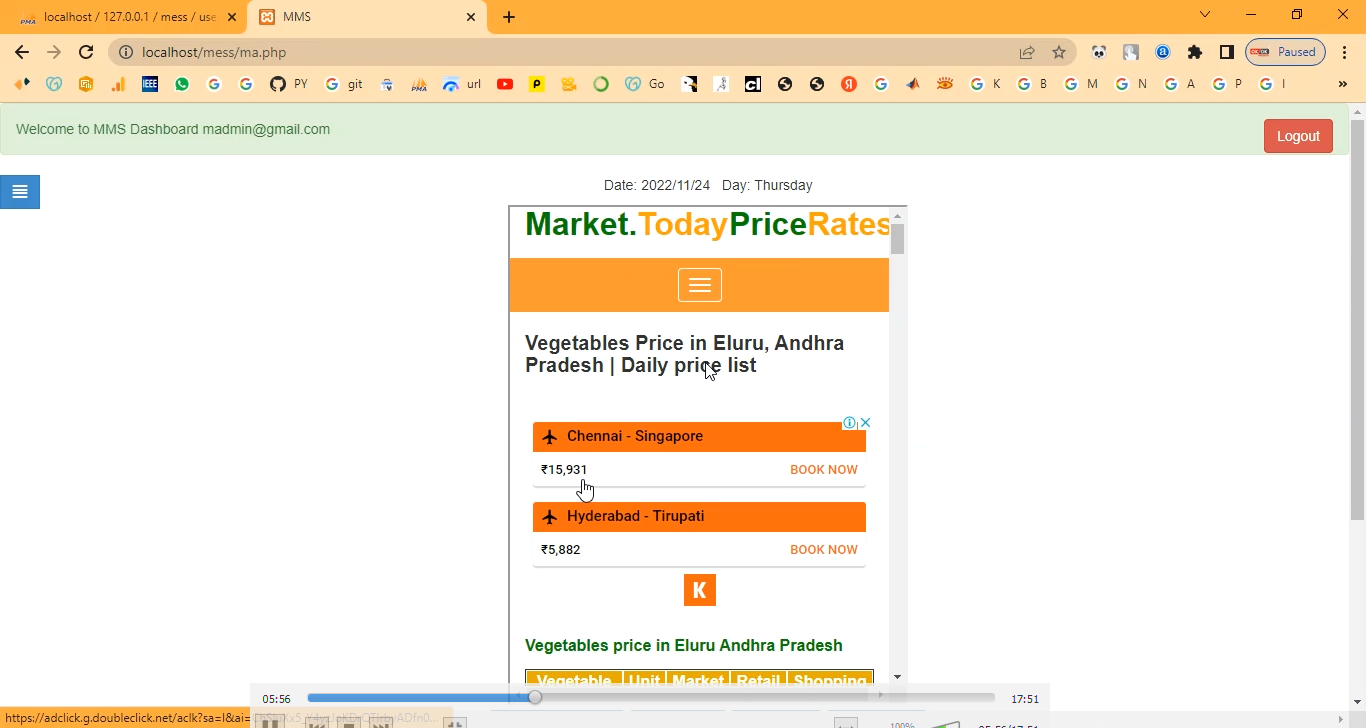Viewport: 1366px width, 728px height.
Task: Open the GitHub bookmark labeled PY
Action: [288, 85]
